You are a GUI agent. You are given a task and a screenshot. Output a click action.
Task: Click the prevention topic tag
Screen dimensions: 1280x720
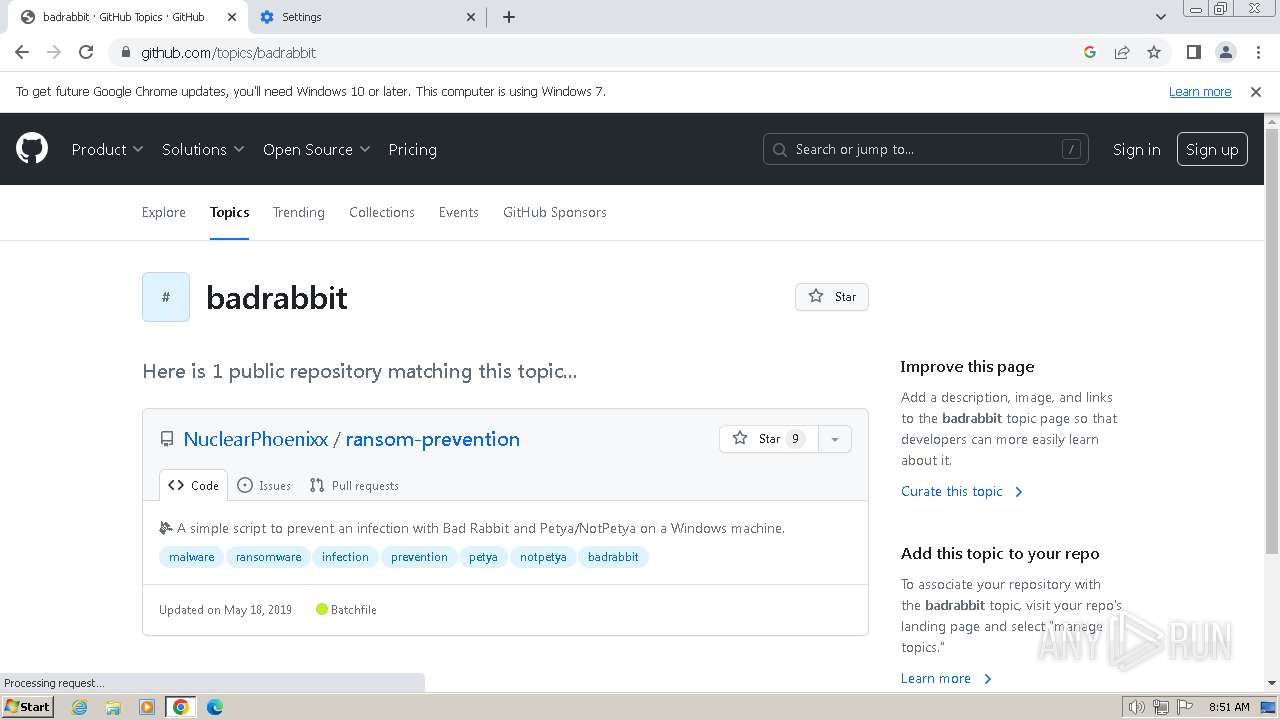pyautogui.click(x=419, y=557)
